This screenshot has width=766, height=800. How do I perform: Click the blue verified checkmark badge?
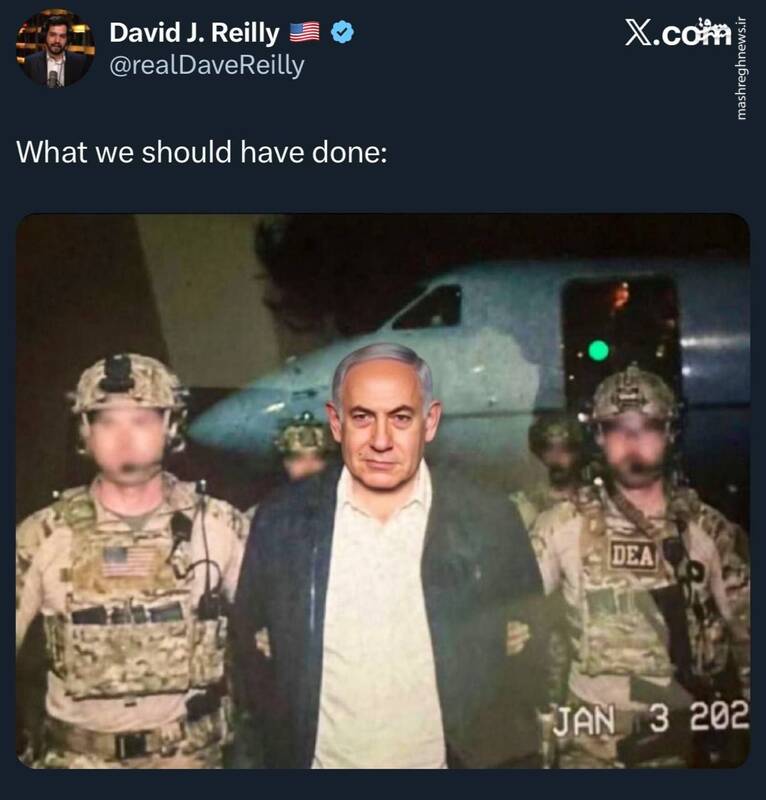point(342,32)
